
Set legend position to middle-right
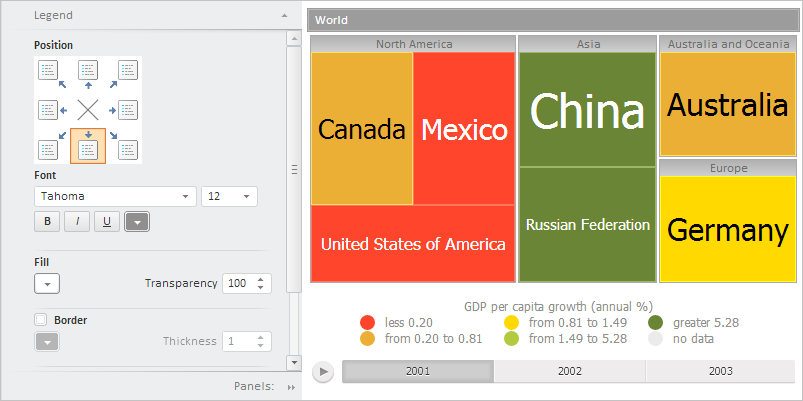coord(127,109)
